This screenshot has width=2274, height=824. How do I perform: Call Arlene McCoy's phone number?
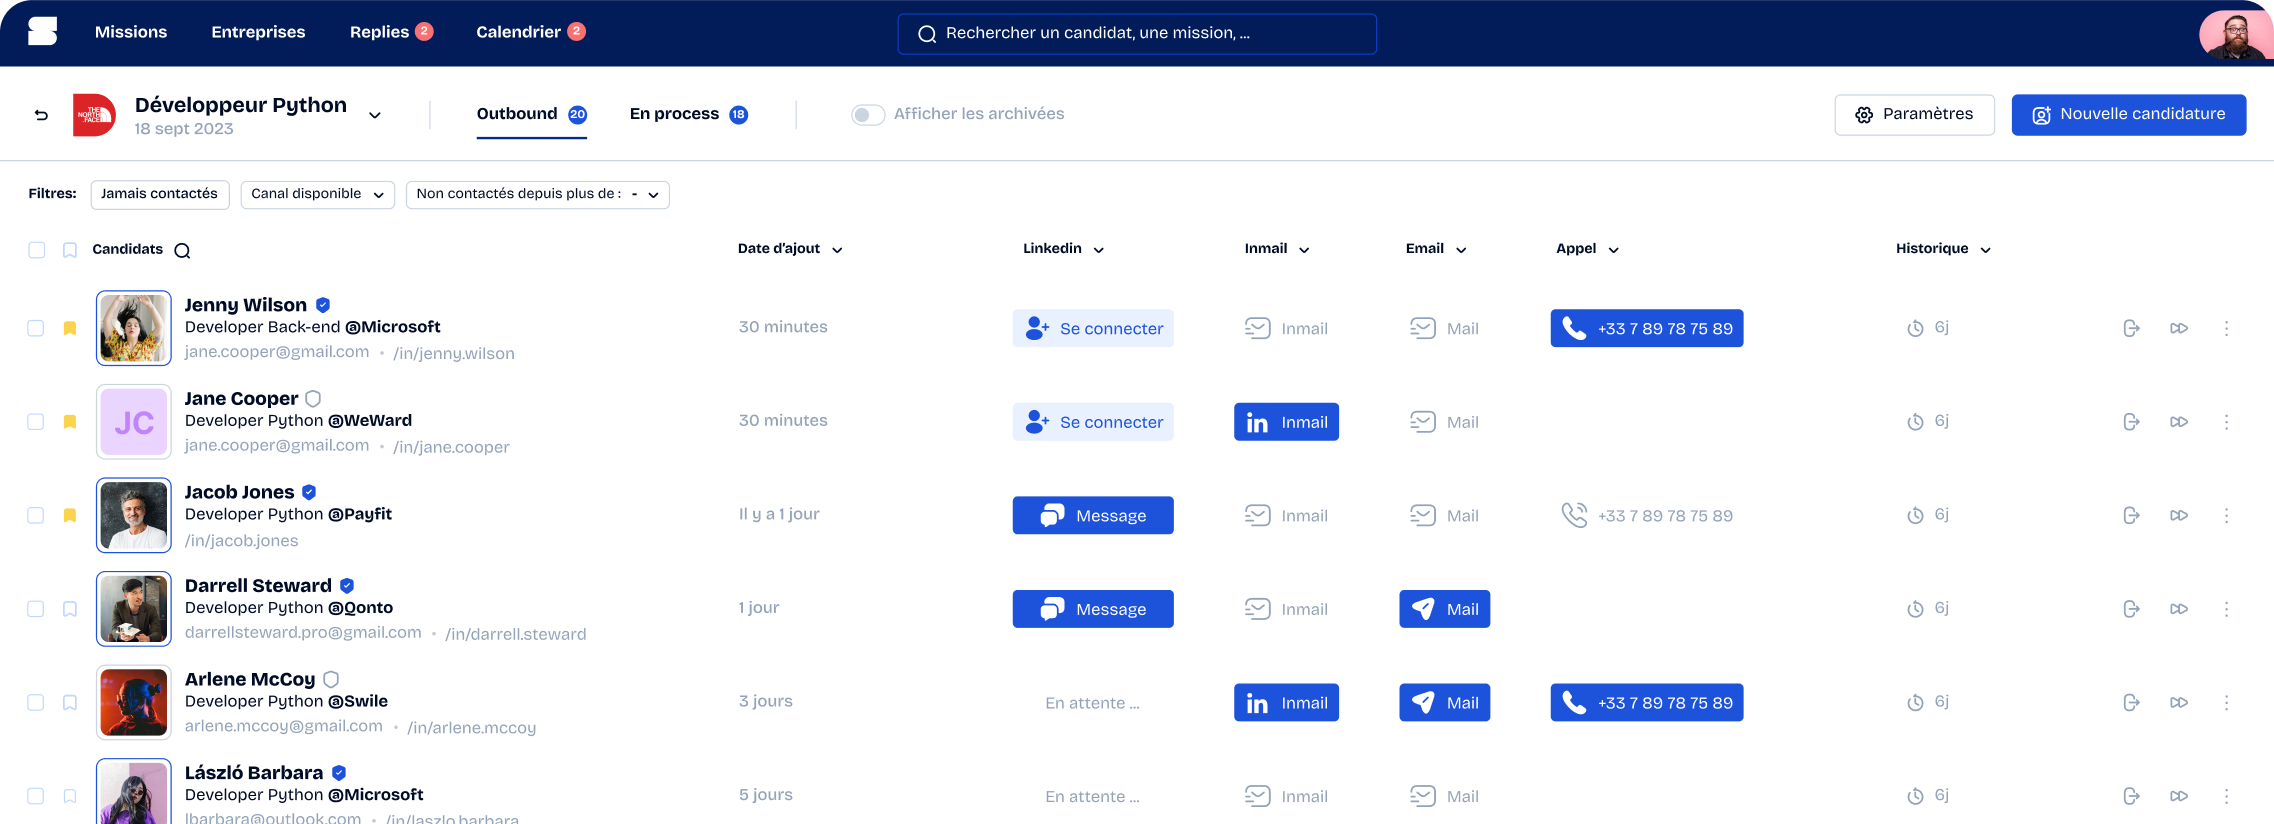[1647, 703]
